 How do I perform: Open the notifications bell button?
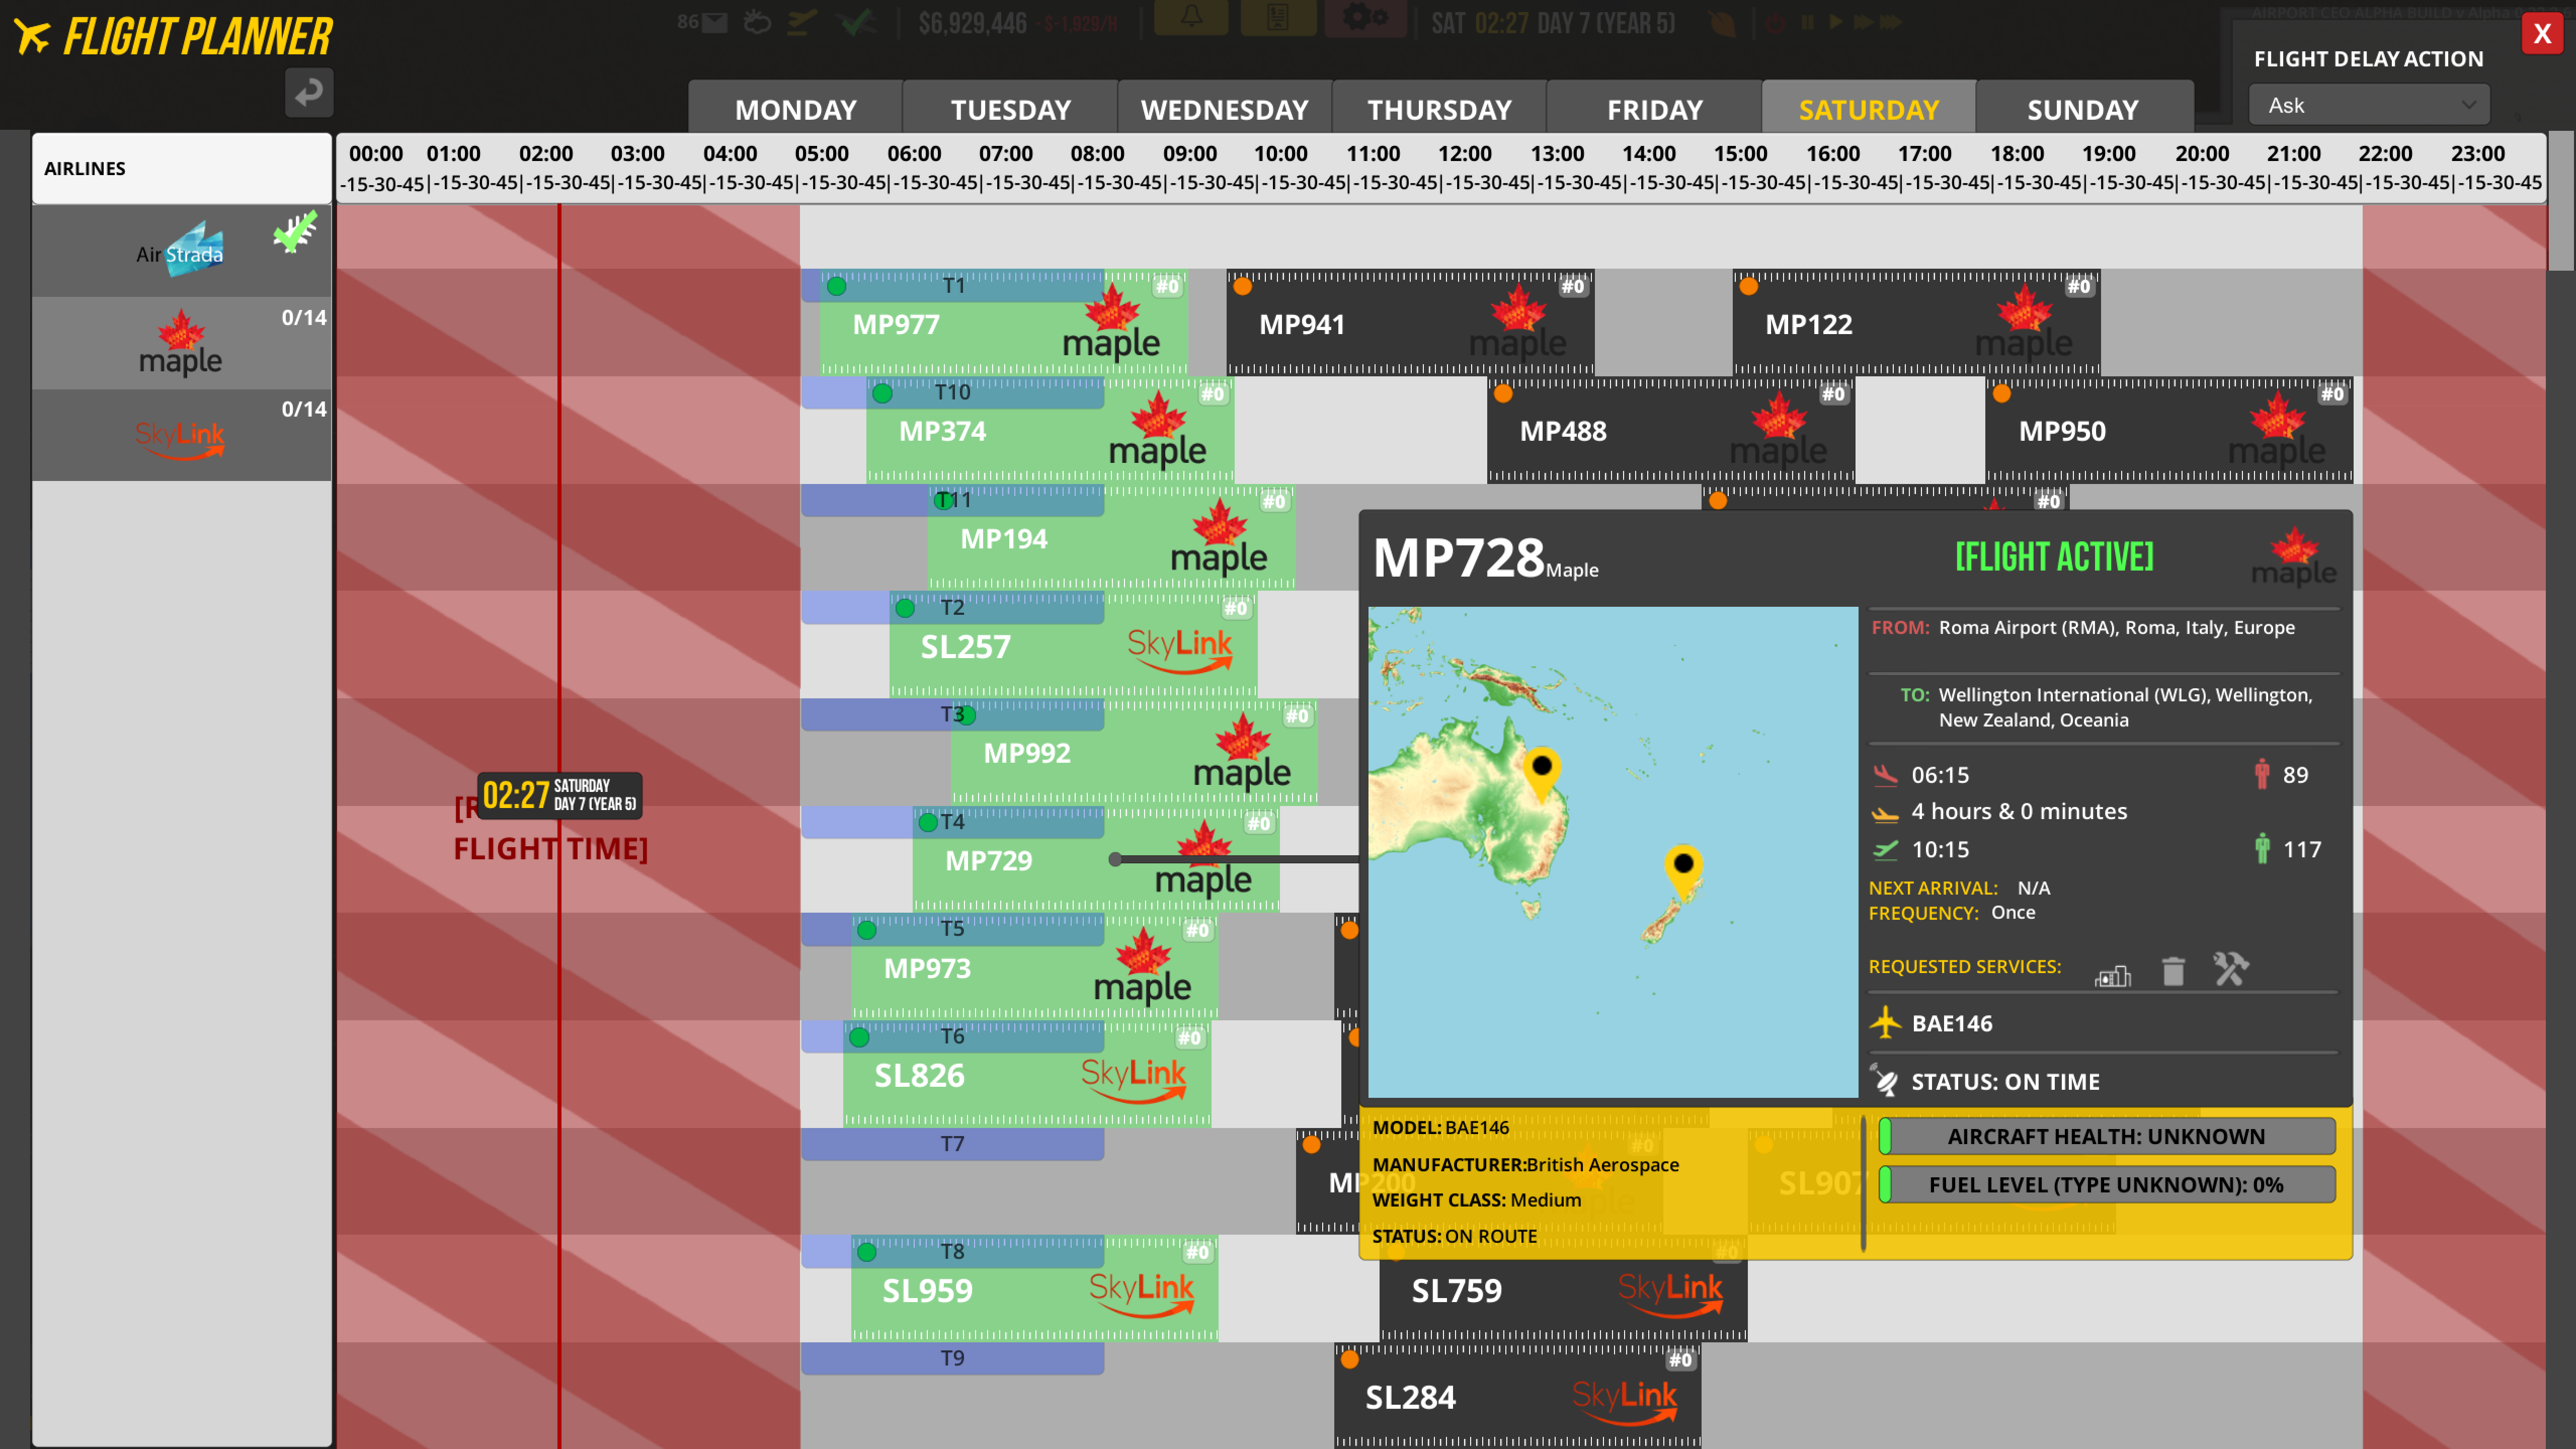[1191, 18]
